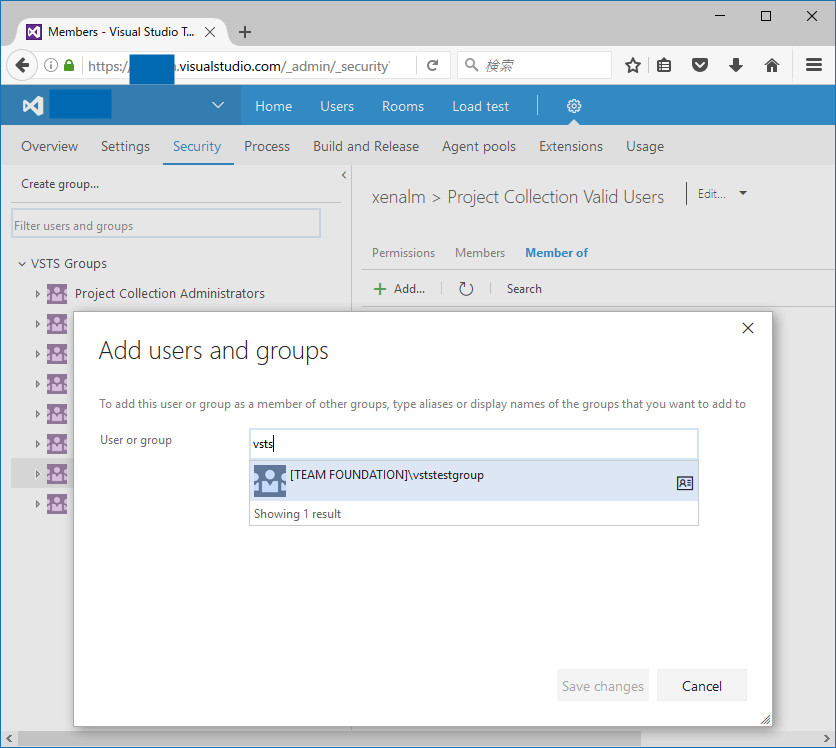Focus the User or group input field
The image size is (836, 748).
[474, 444]
